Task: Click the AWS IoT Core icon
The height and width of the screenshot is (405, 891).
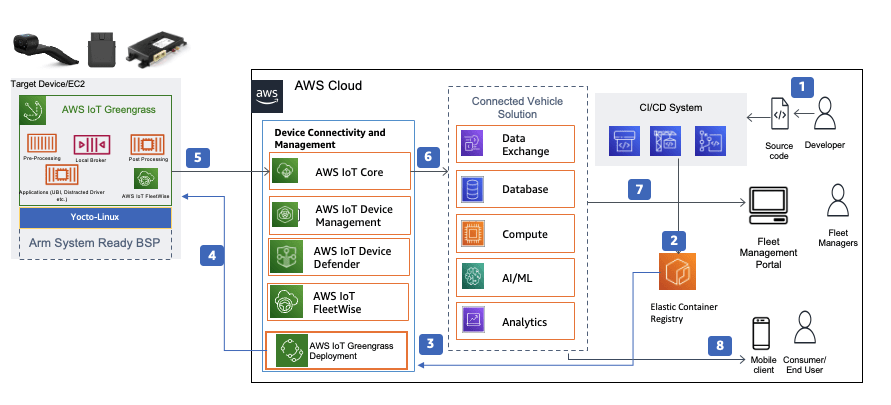Action: point(283,171)
